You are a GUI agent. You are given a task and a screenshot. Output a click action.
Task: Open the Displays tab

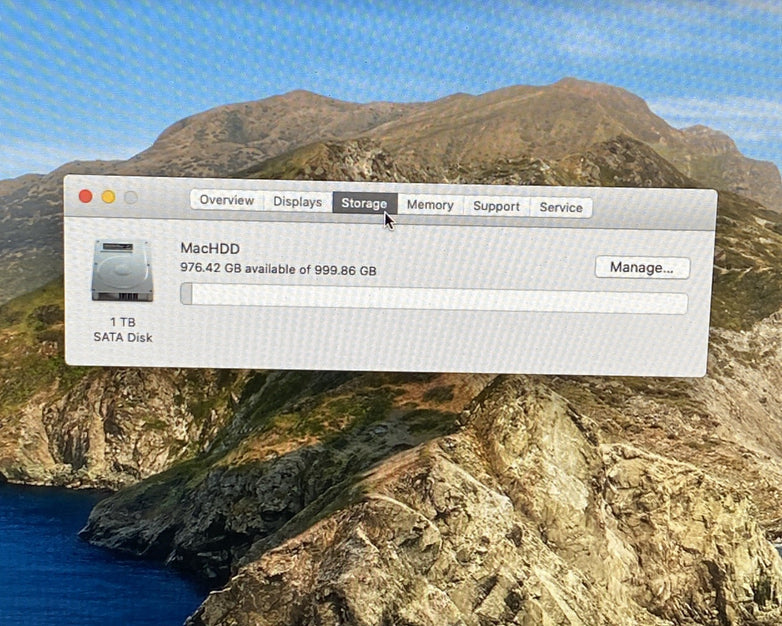click(298, 202)
